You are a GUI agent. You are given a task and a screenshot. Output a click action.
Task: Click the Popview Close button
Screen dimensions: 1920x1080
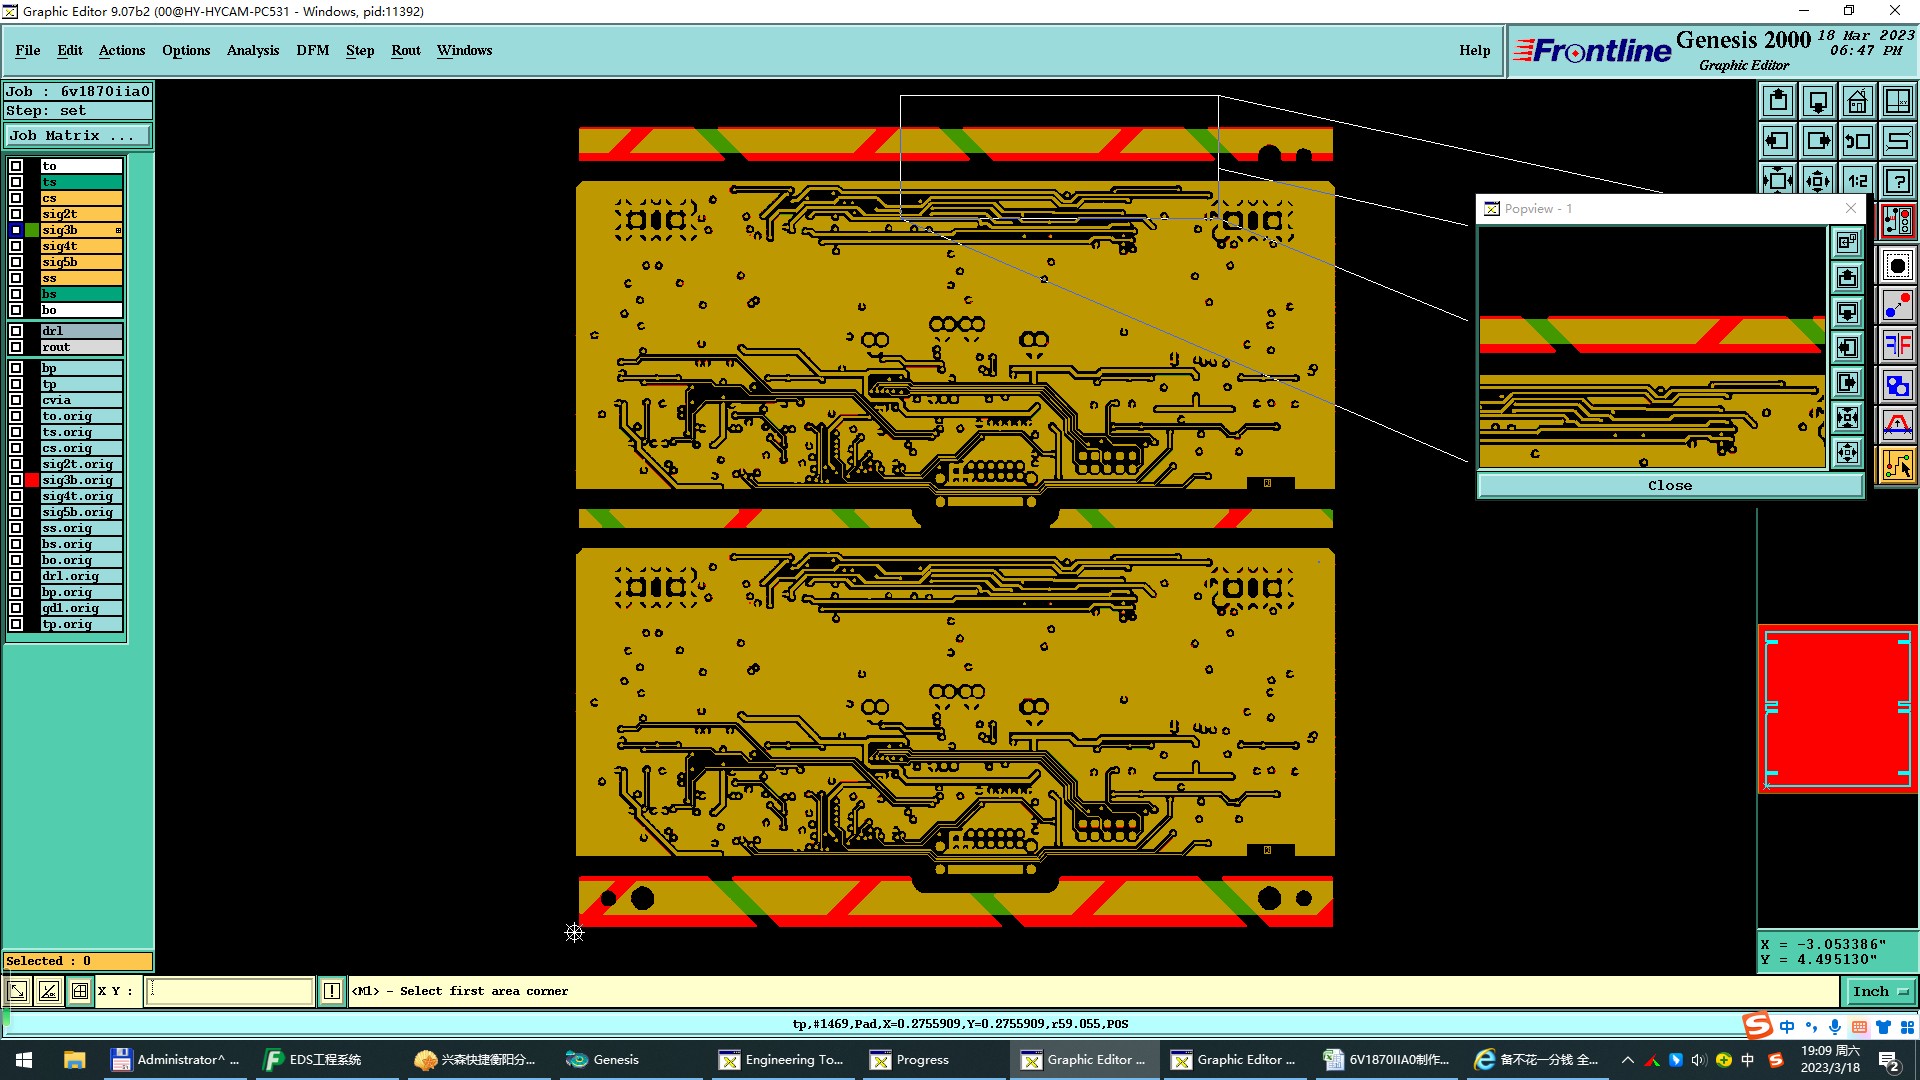tap(1670, 486)
